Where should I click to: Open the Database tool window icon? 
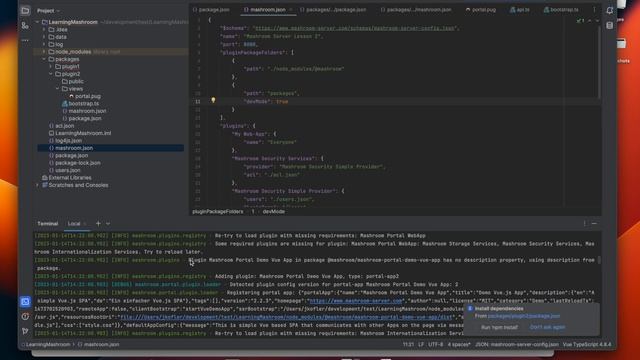[x=610, y=26]
